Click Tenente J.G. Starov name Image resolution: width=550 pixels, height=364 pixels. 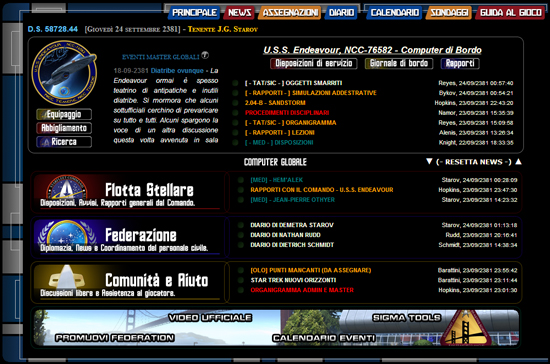223,29
